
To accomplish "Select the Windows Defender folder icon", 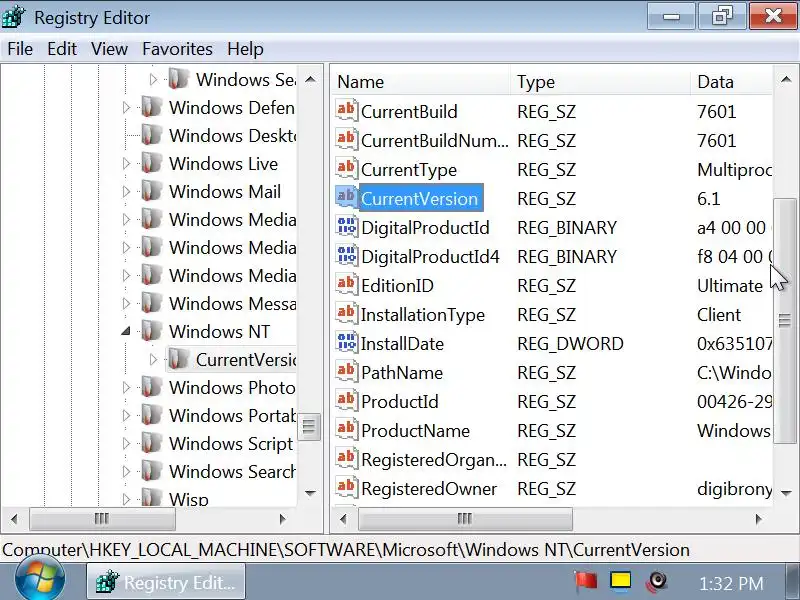I will coord(151,107).
